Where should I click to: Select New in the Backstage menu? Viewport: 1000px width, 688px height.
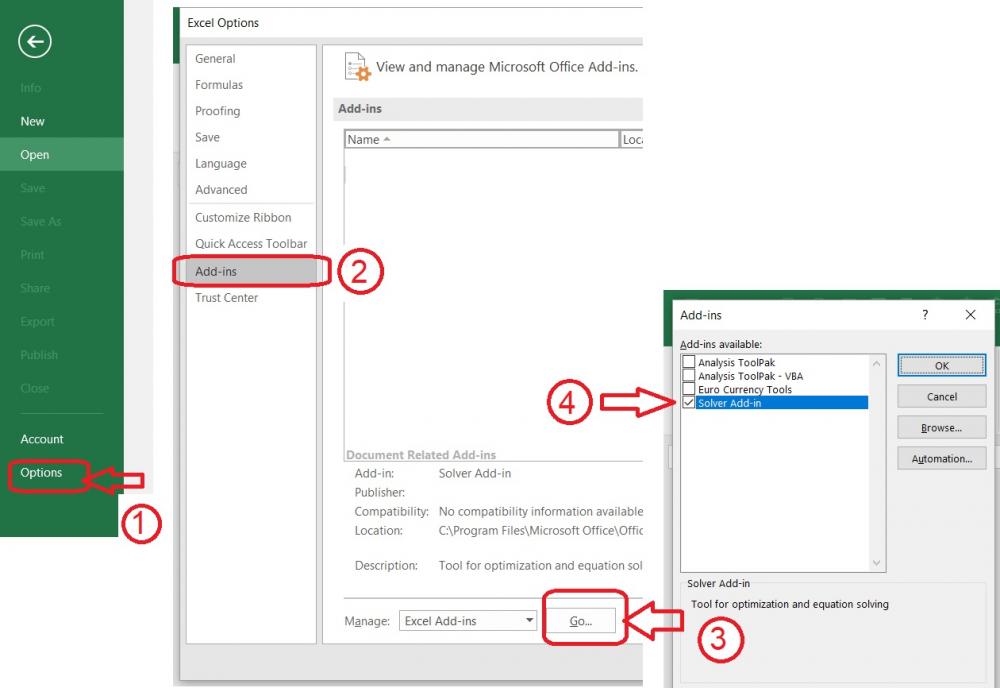[33, 121]
